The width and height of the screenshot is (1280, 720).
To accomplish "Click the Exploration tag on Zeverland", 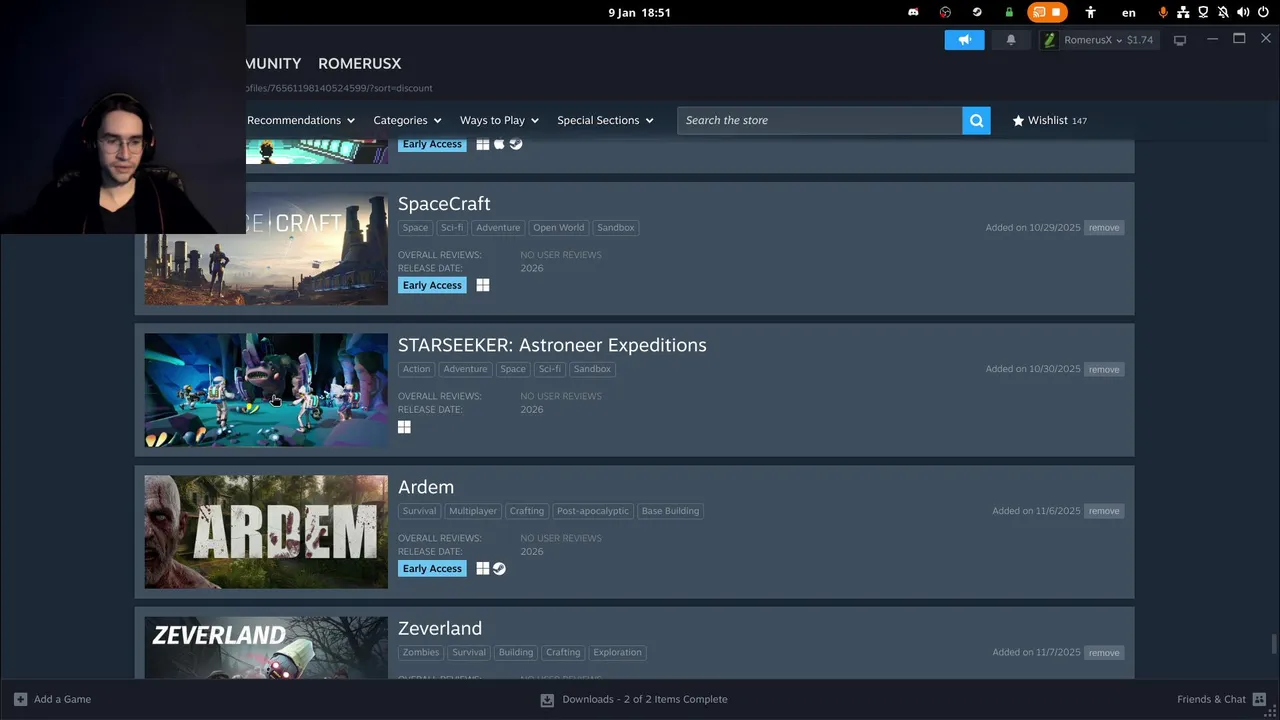I will tap(617, 652).
